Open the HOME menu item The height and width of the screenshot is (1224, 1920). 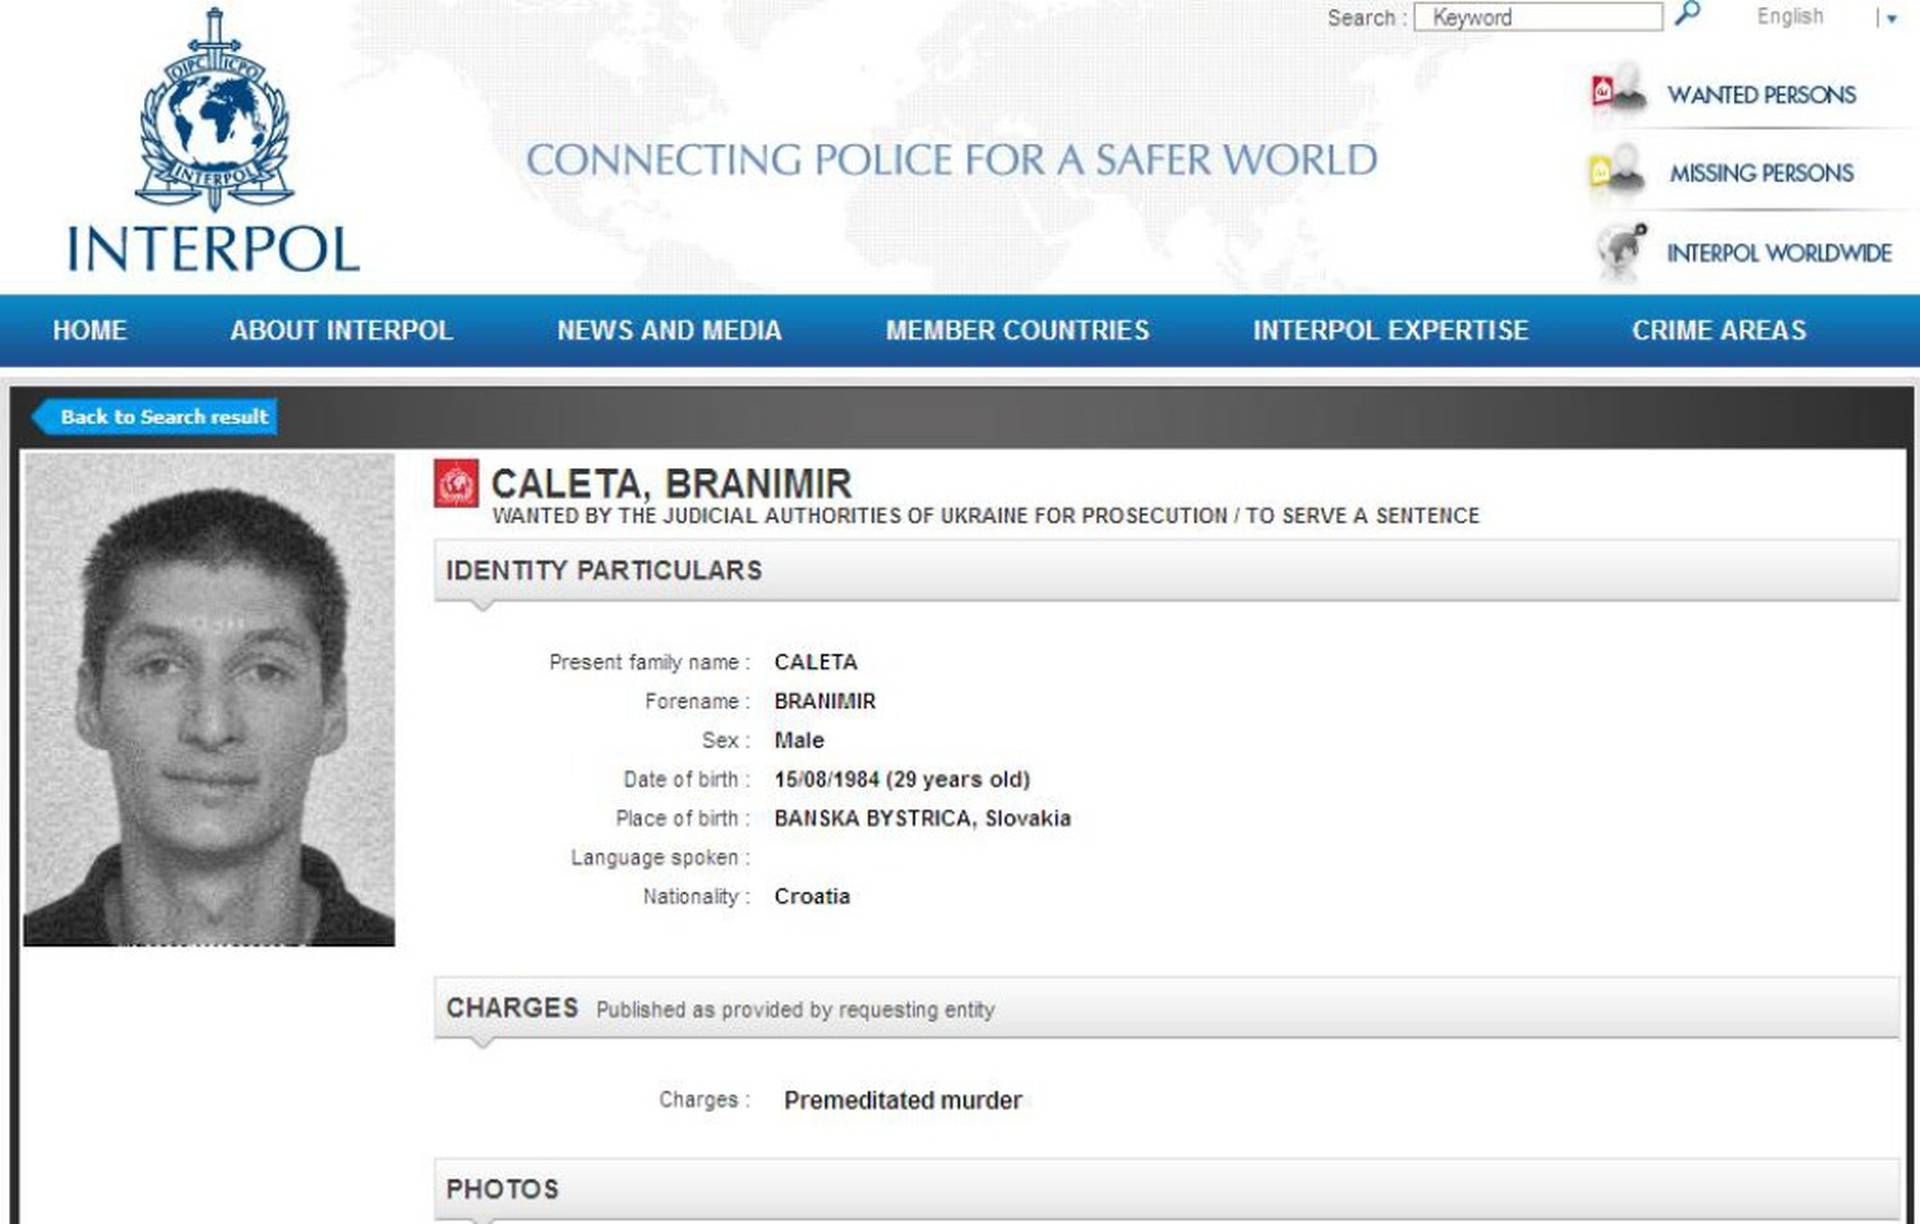click(90, 331)
